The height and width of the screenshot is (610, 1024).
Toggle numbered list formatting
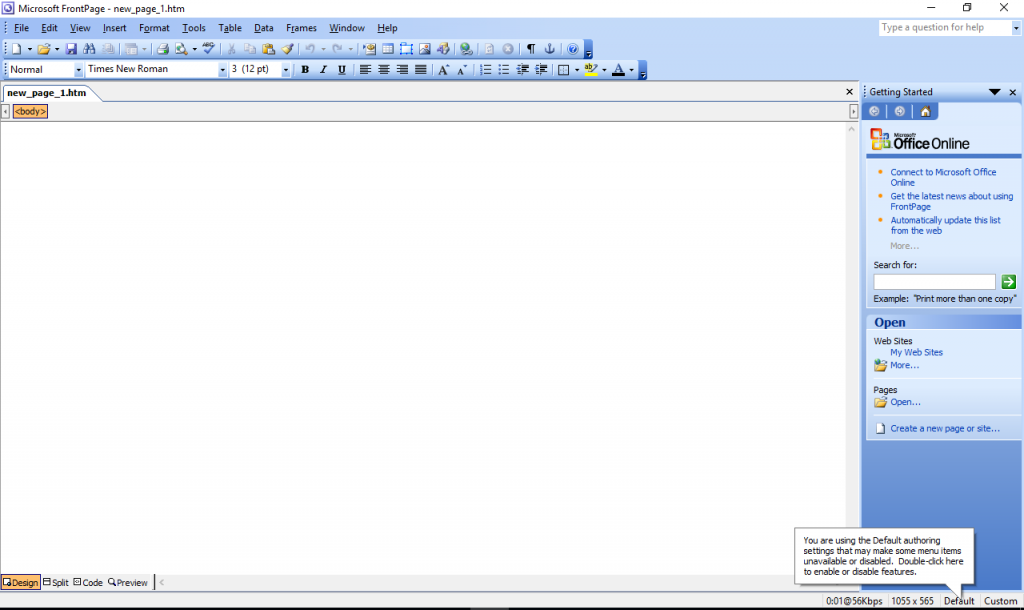click(x=485, y=70)
